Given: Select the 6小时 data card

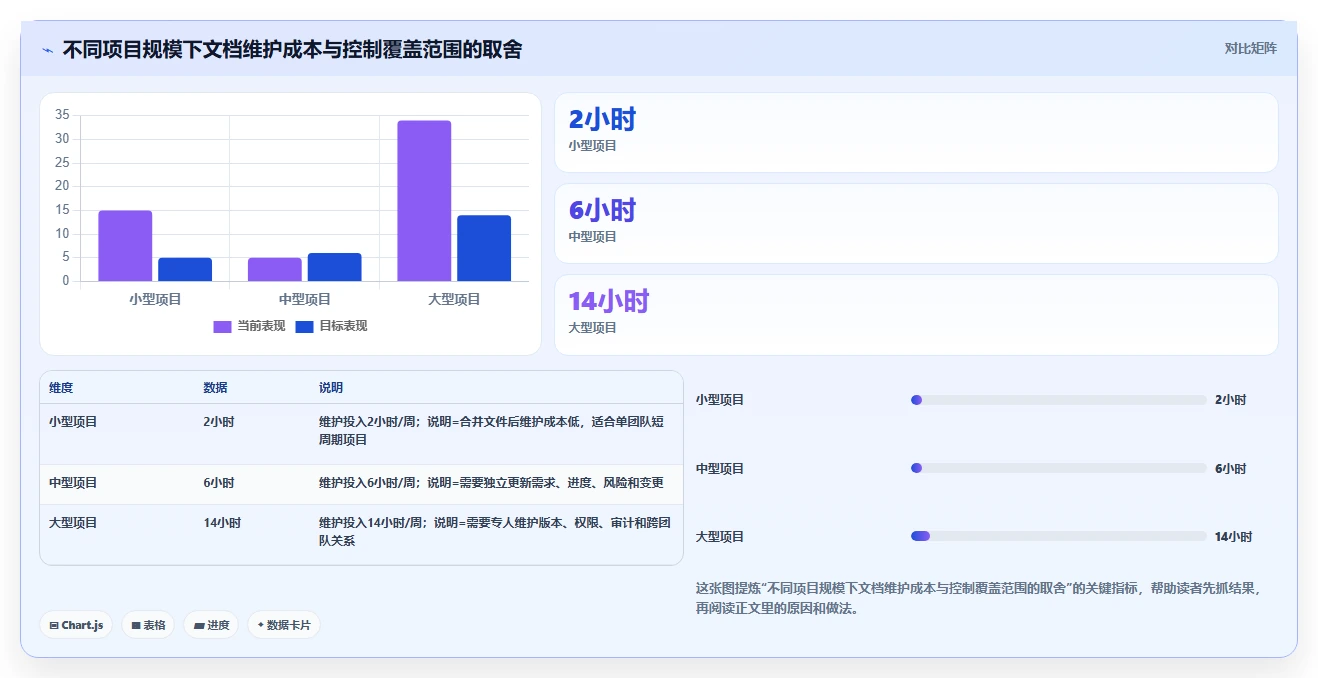Looking at the screenshot, I should click(916, 223).
